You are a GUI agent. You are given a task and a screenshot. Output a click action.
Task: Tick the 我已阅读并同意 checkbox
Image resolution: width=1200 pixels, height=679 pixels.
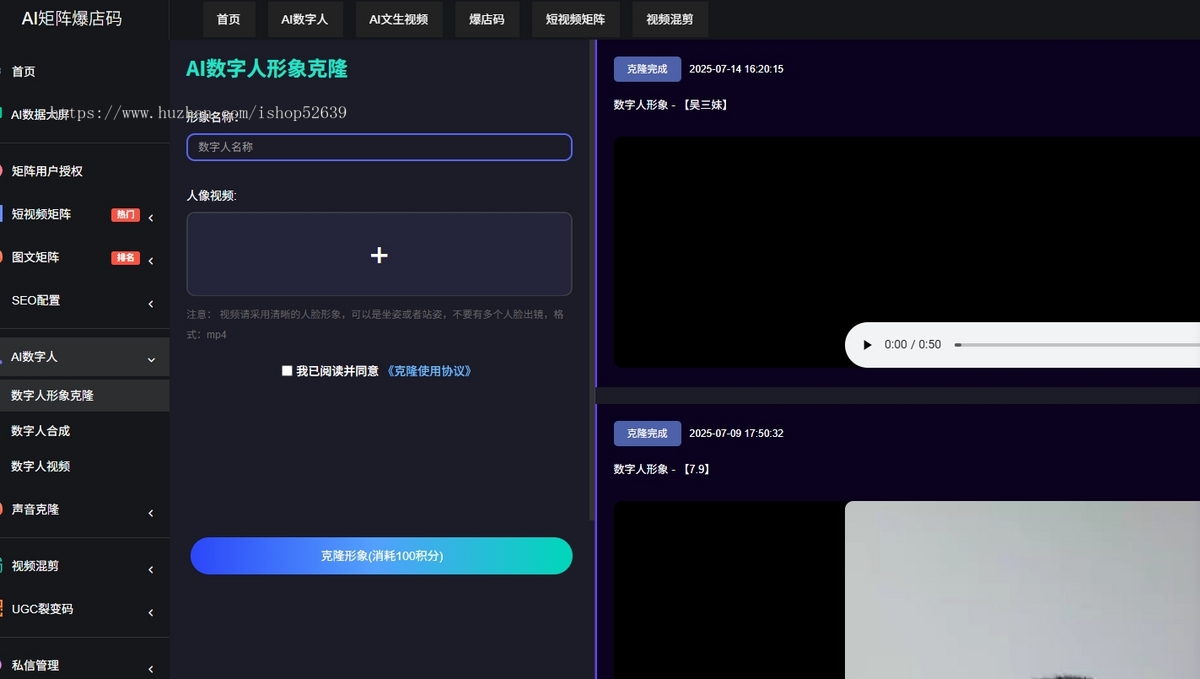pos(287,371)
